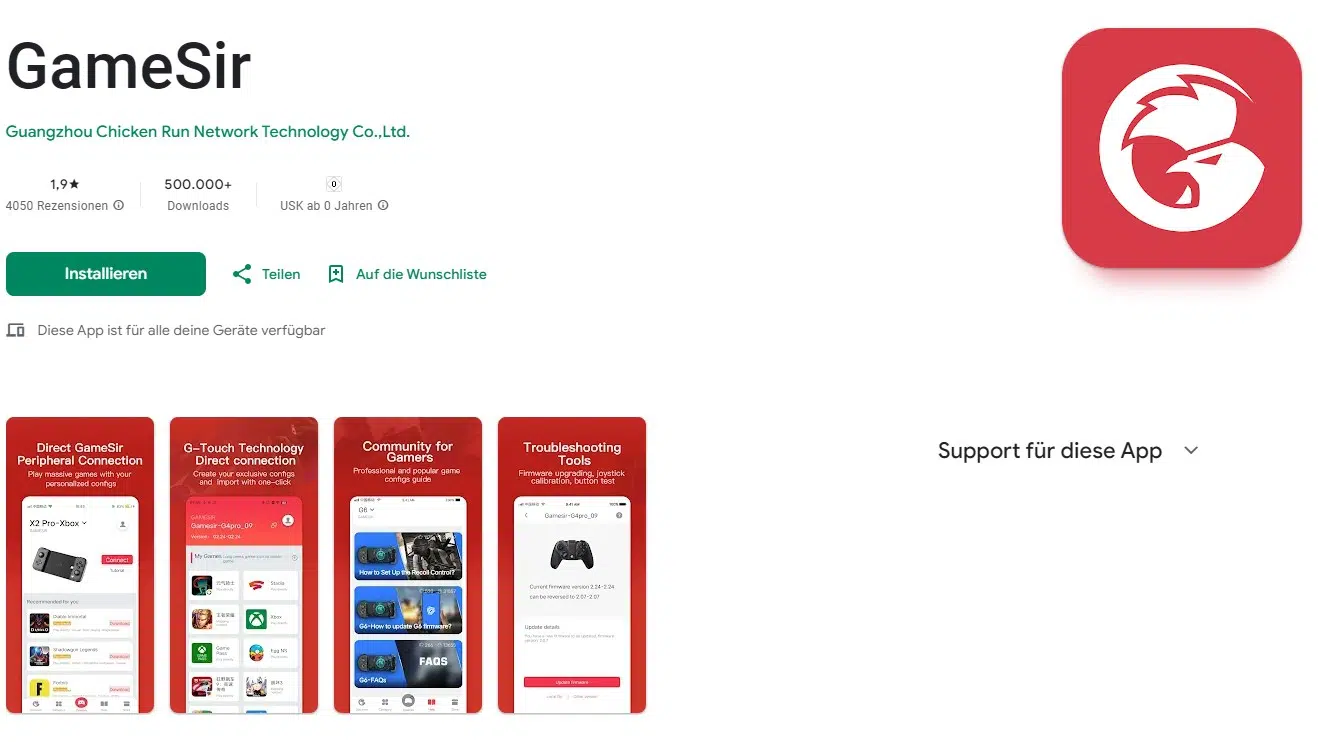Click the Teilen share icon

(x=242, y=274)
